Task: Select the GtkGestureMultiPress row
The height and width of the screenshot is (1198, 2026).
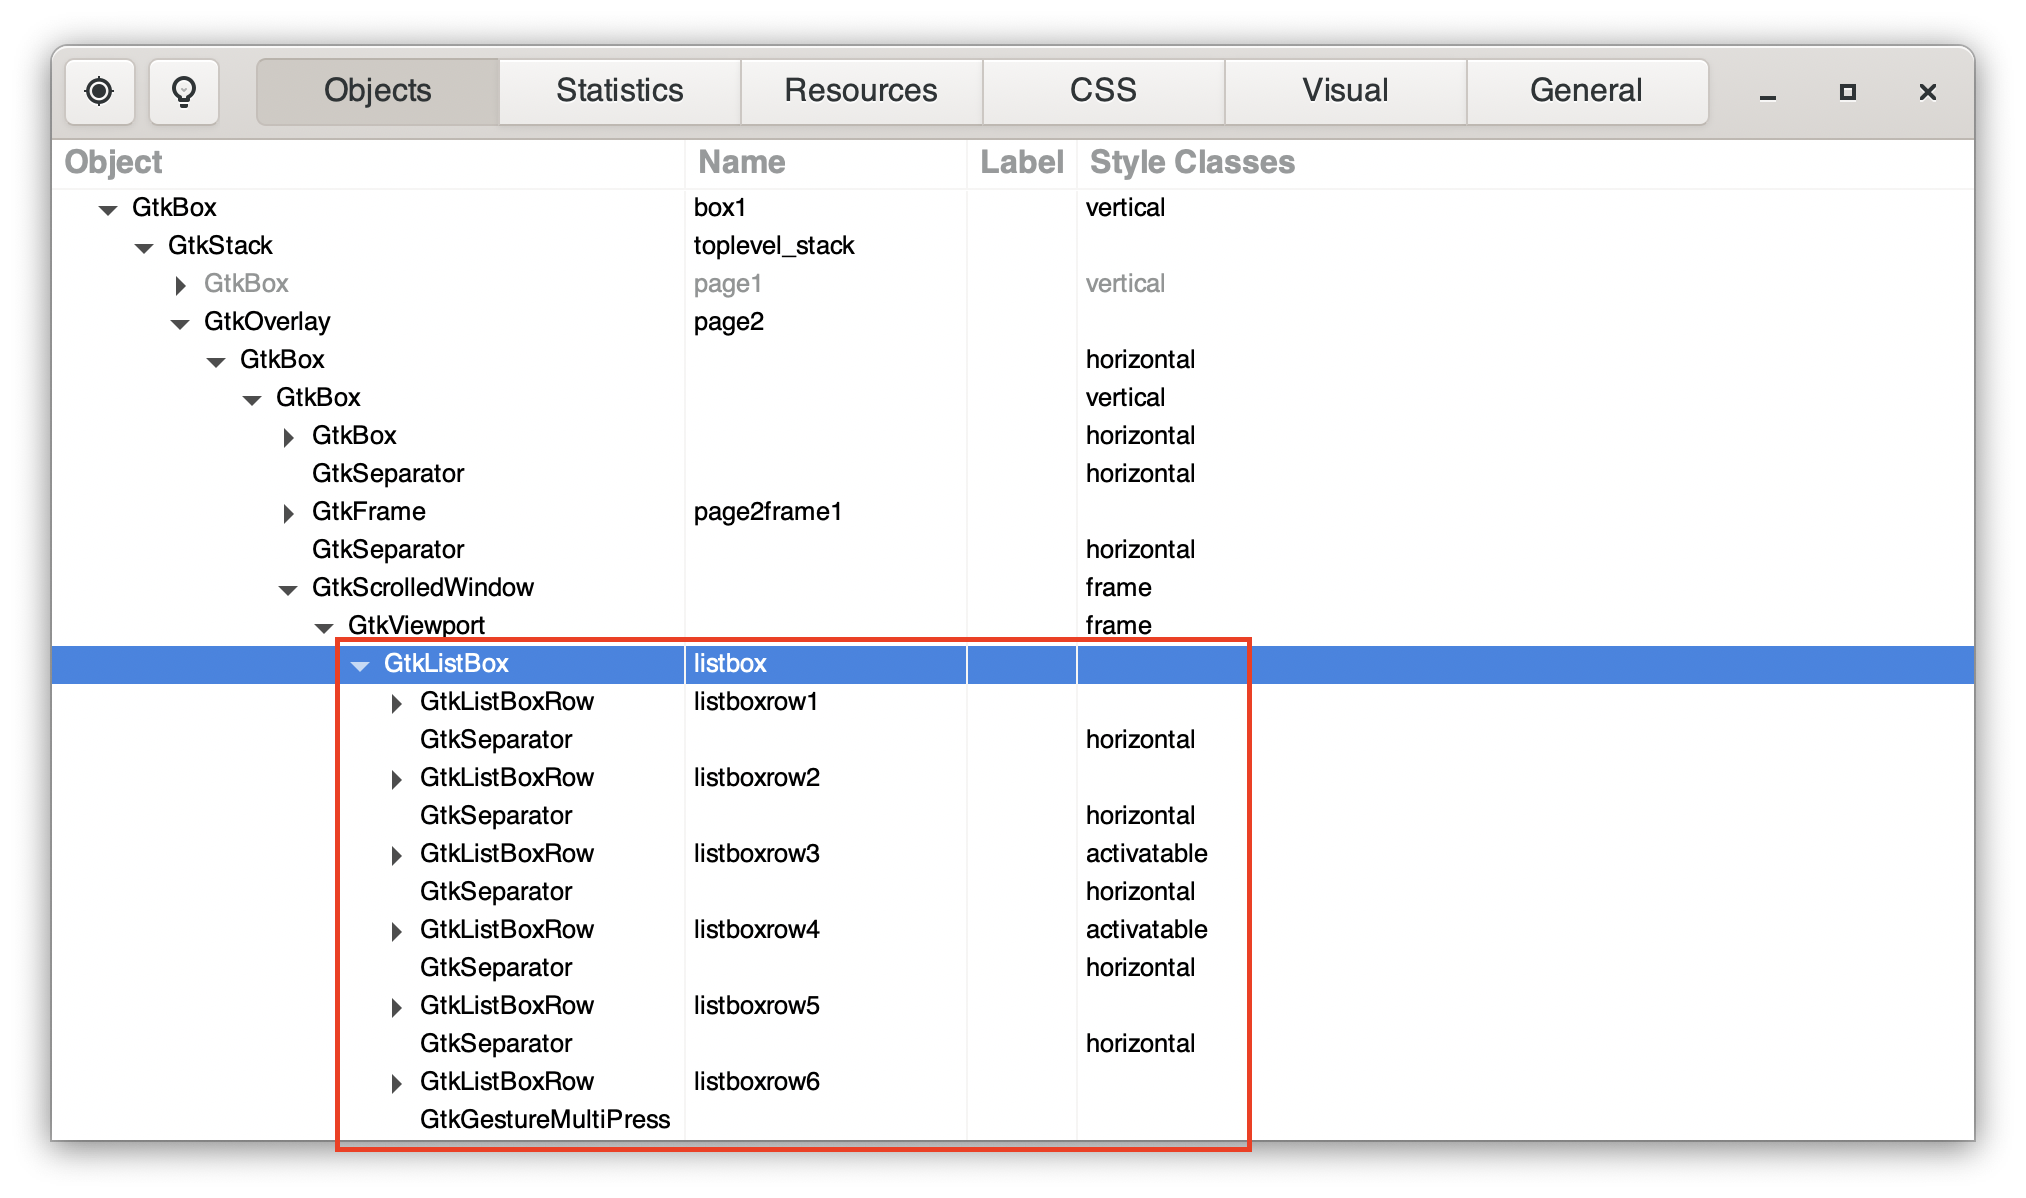Action: [x=544, y=1119]
